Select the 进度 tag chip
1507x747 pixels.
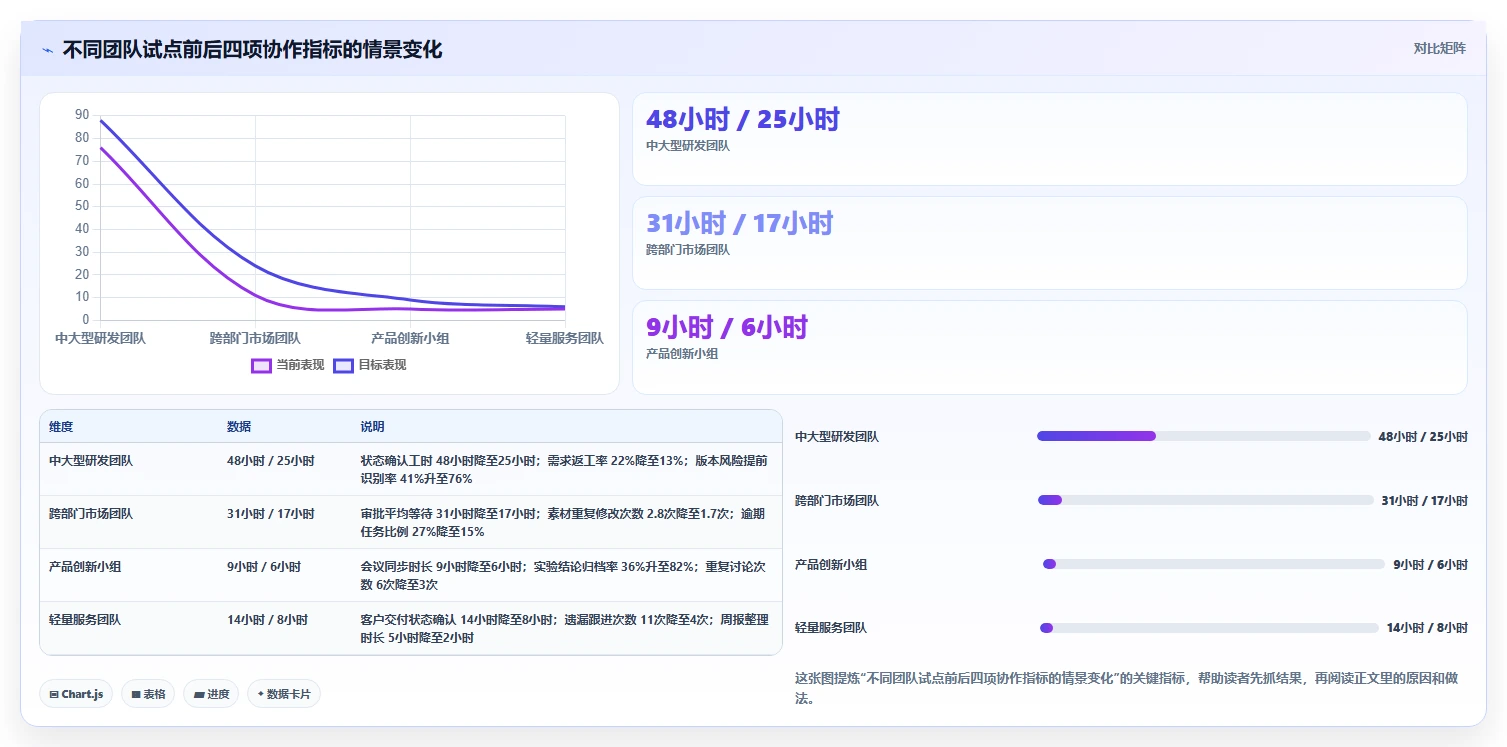tap(211, 694)
